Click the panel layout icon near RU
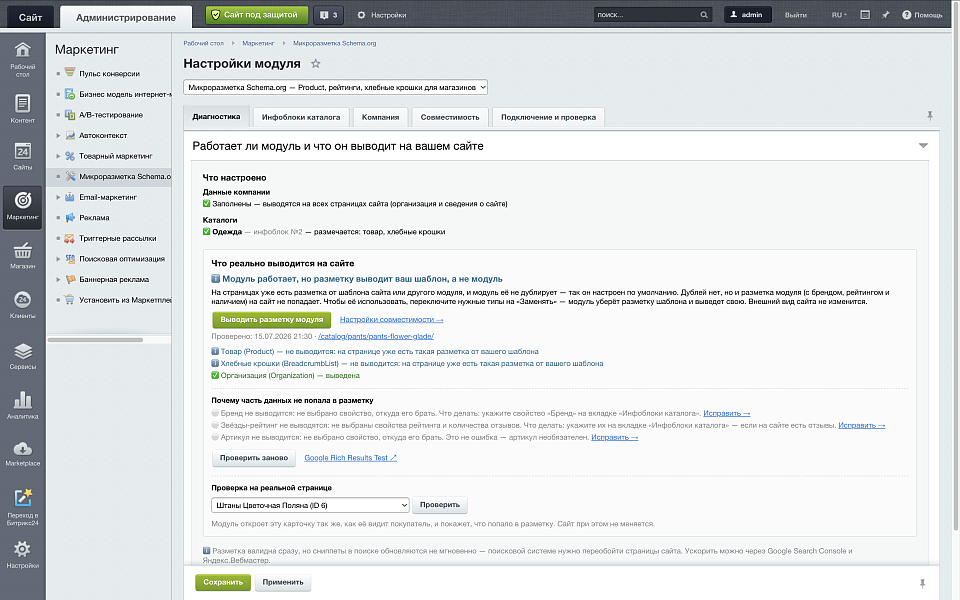 864,15
